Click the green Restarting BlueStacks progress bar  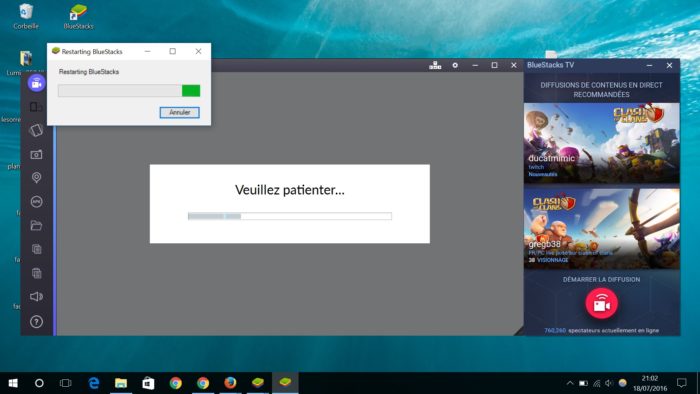pos(129,91)
